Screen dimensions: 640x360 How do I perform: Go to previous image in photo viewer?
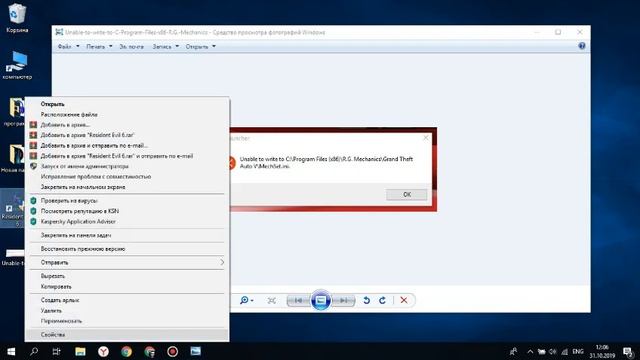pos(298,301)
